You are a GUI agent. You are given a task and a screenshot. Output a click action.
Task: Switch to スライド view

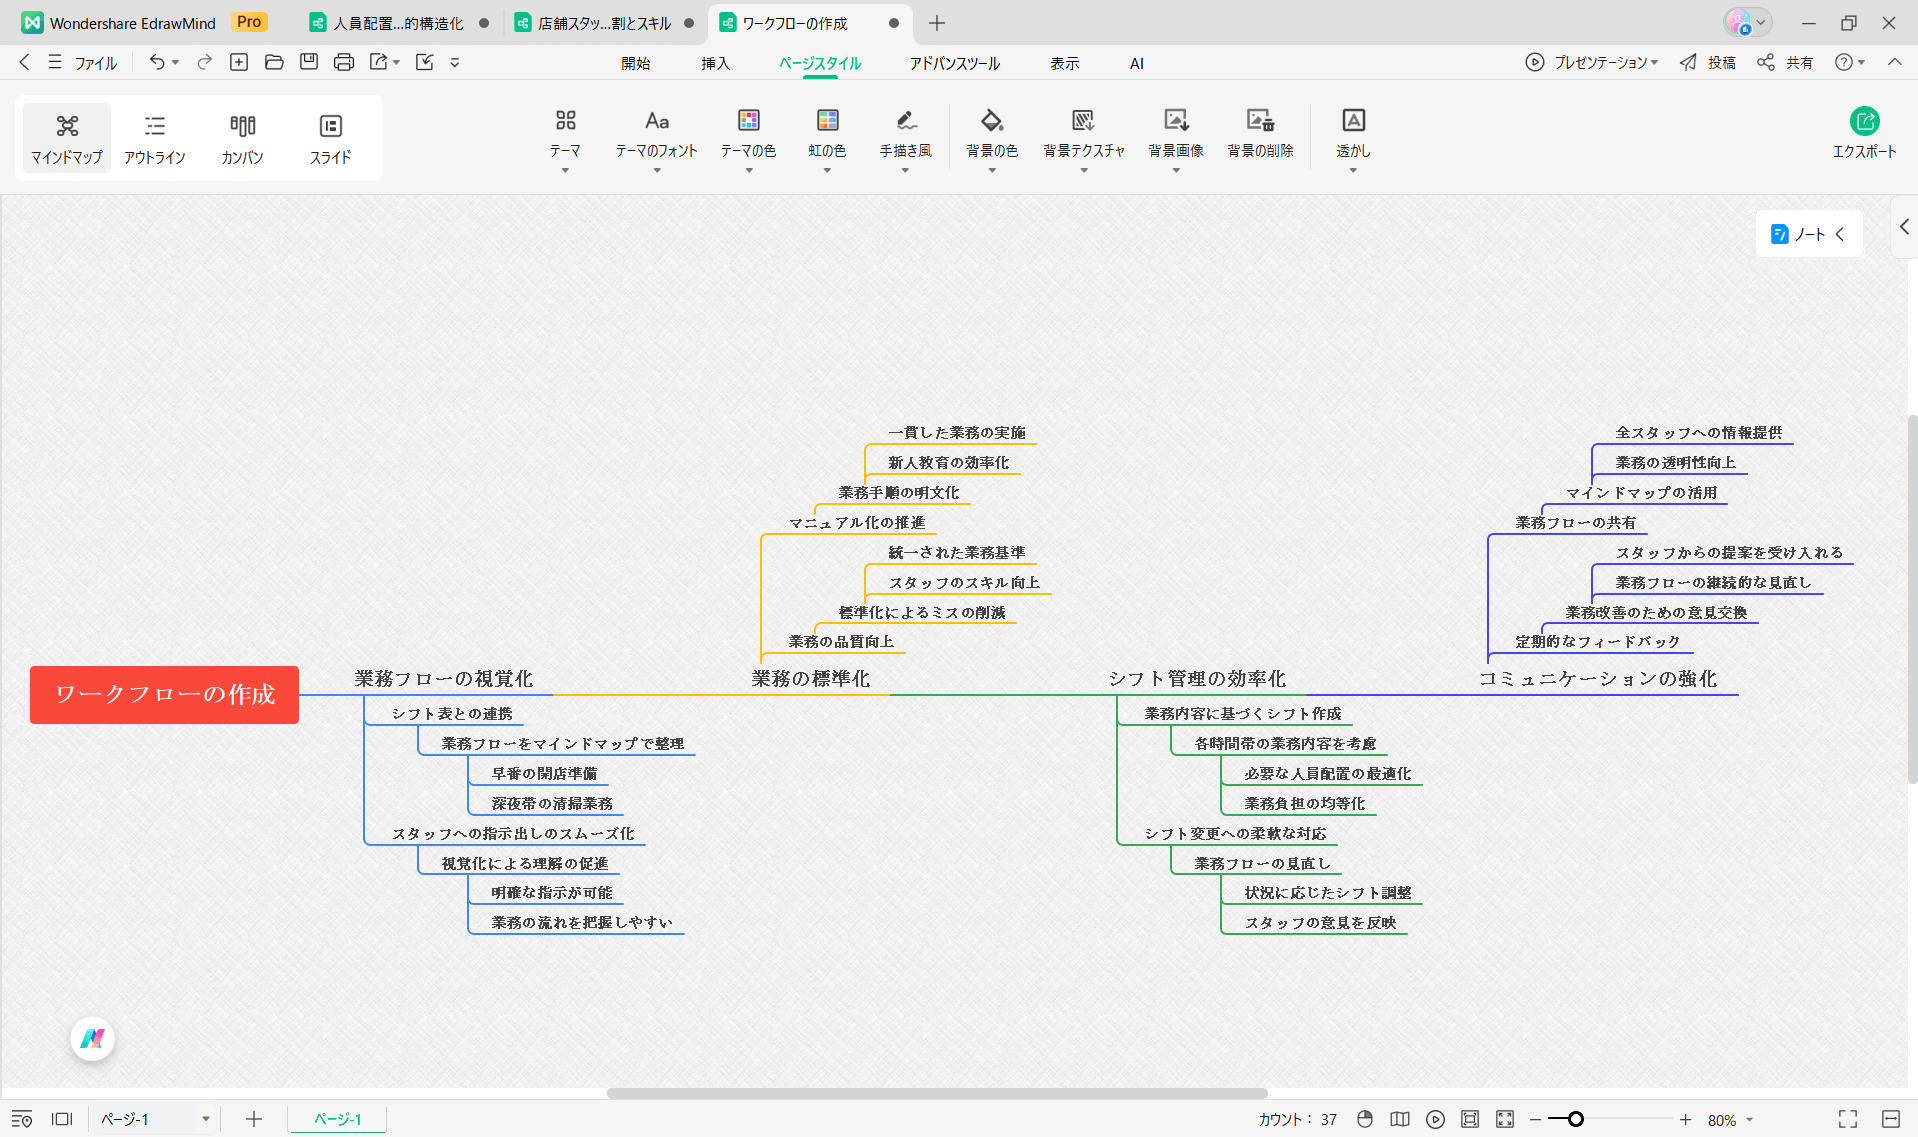(330, 138)
